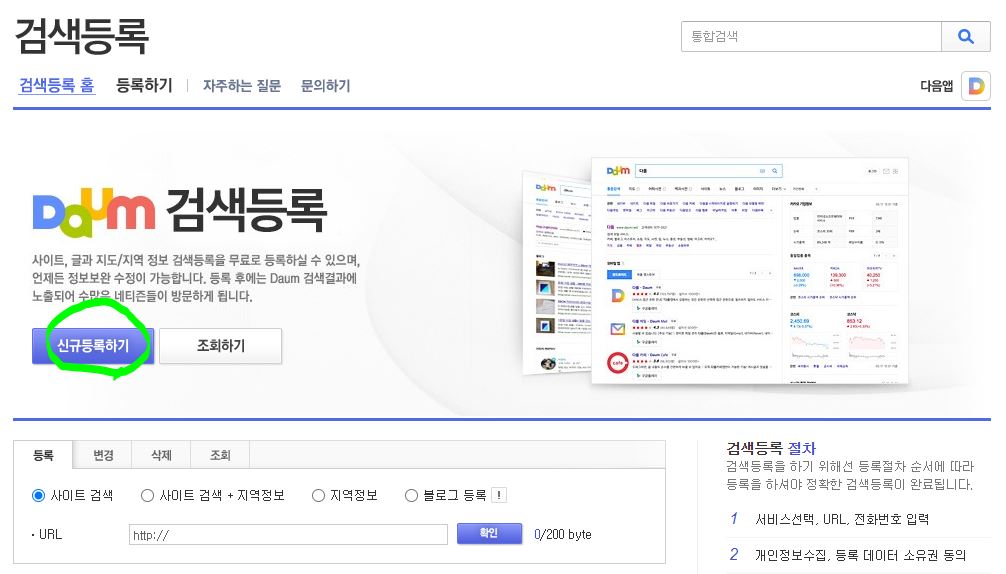1006x574 pixels.
Task: Open 자주하는 질문 link
Action: click(x=242, y=85)
